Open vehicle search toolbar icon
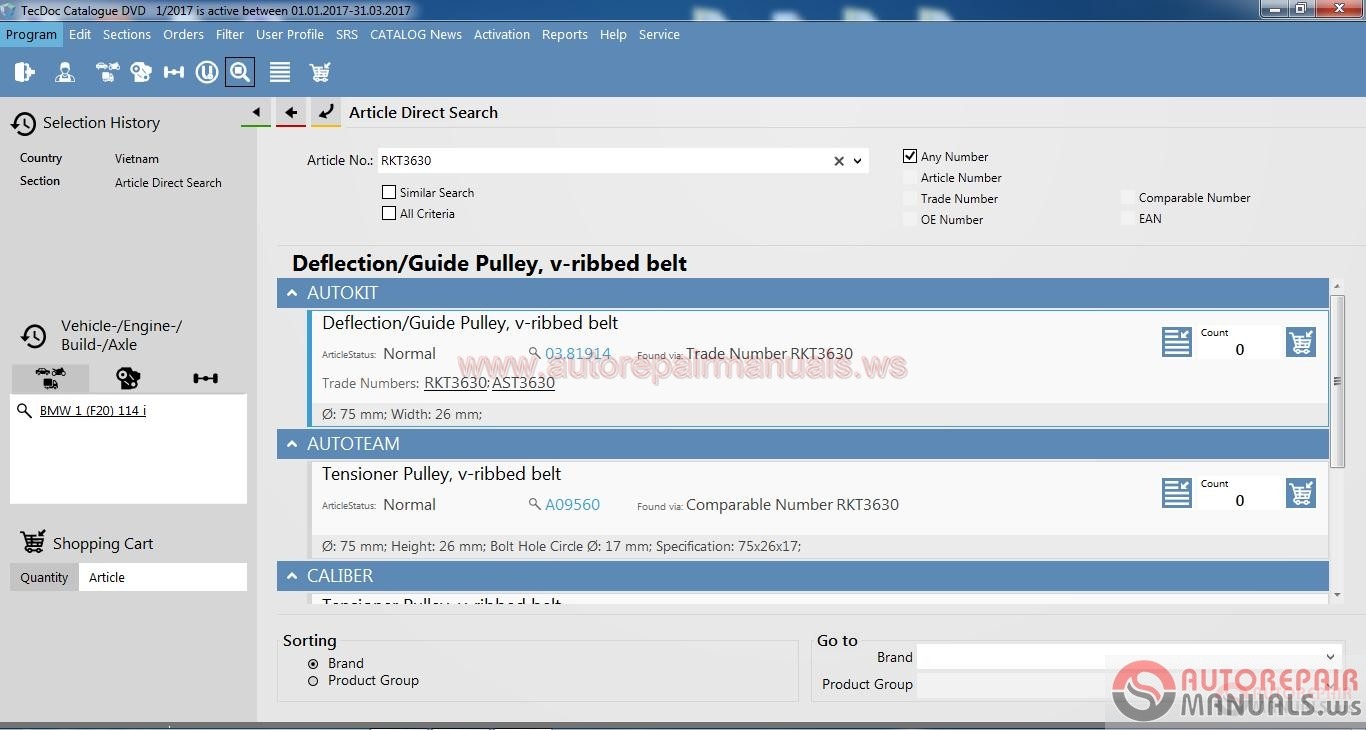This screenshot has width=1366, height=730. click(x=107, y=72)
